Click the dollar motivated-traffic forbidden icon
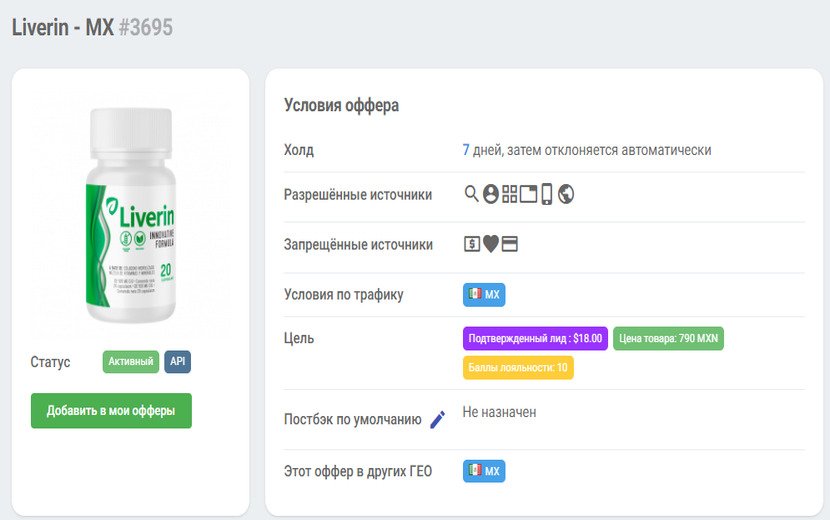This screenshot has height=520, width=830. coord(472,244)
